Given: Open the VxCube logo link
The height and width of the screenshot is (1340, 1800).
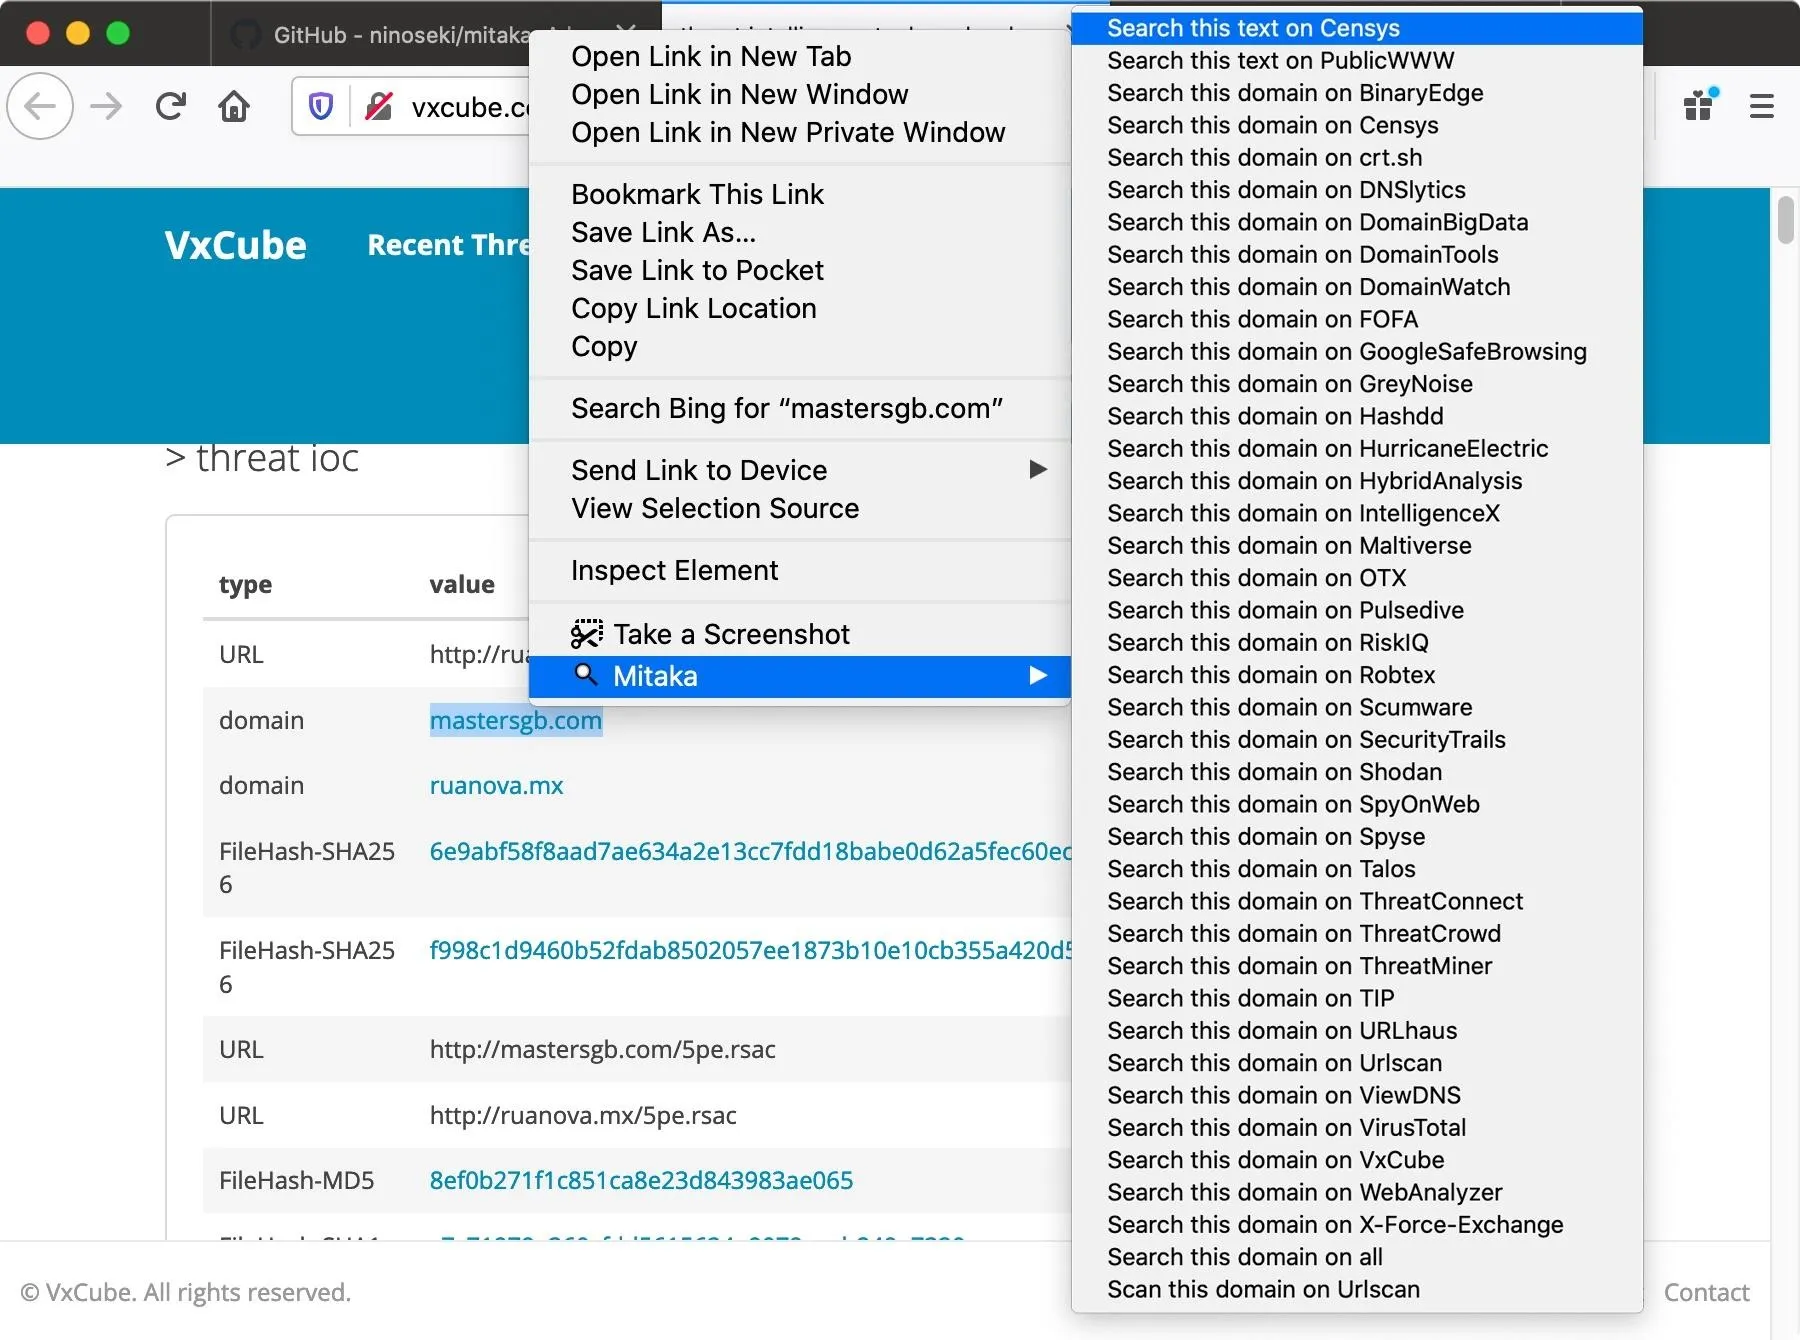Looking at the screenshot, I should [236, 245].
